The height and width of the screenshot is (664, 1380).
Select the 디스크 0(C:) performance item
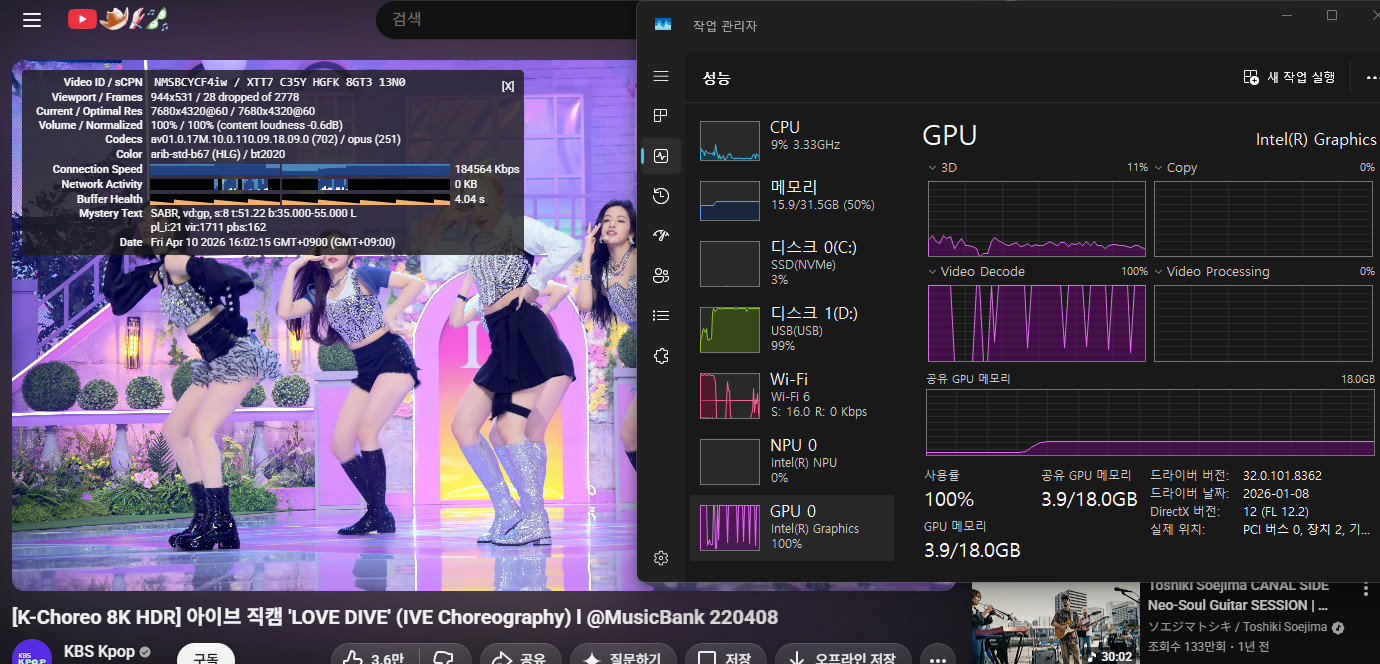point(792,264)
